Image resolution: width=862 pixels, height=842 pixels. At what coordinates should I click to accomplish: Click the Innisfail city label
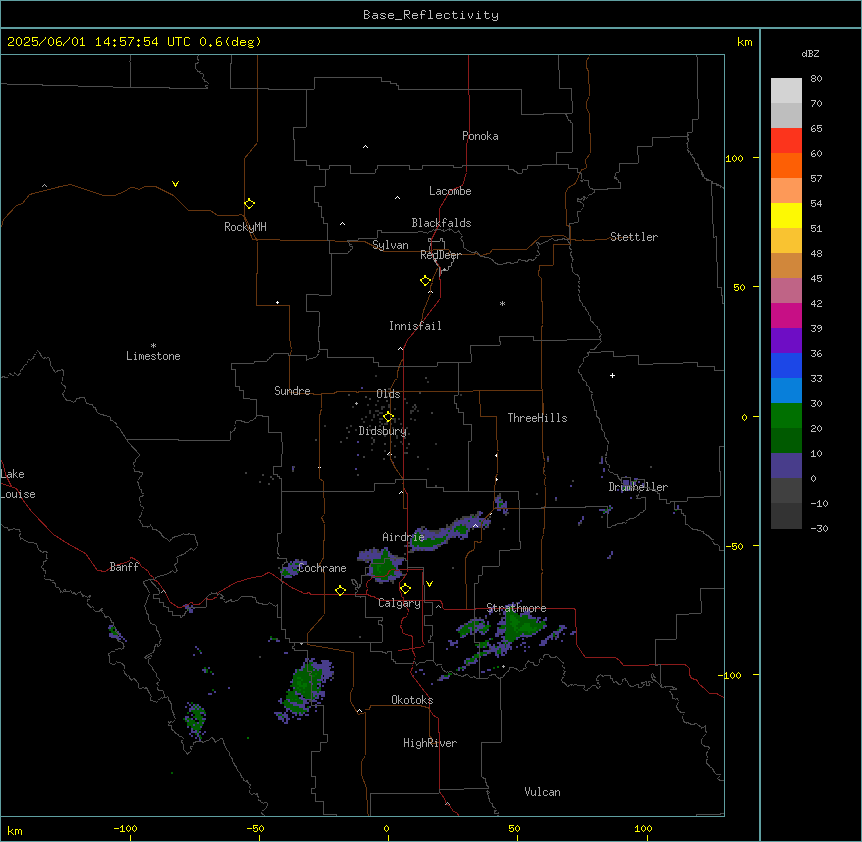click(415, 326)
